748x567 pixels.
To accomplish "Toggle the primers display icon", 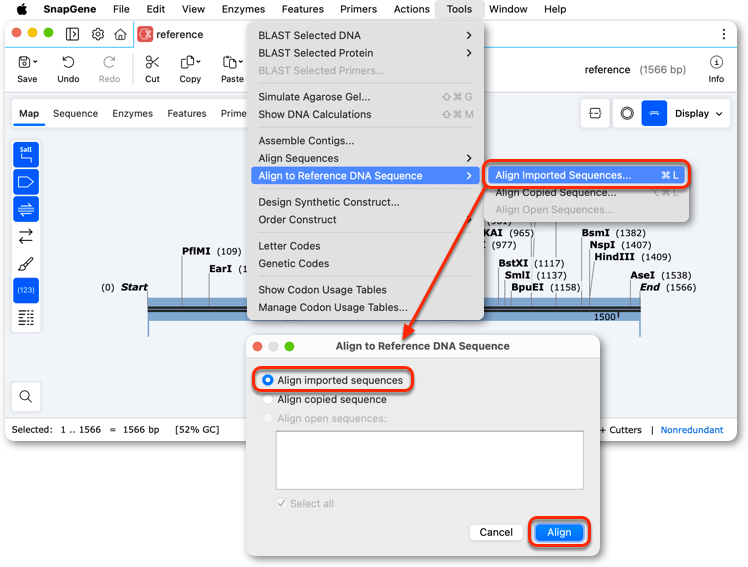I will click(x=26, y=209).
